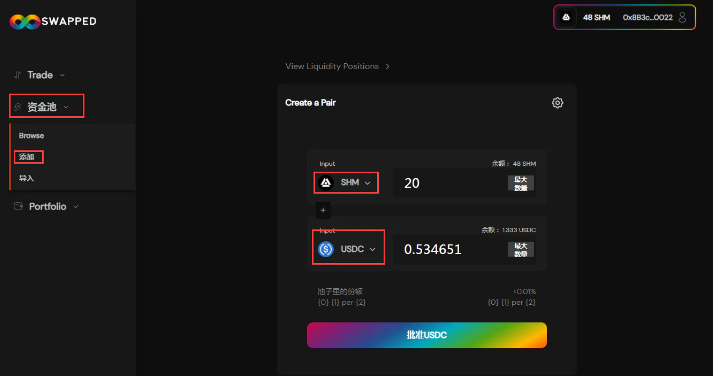Image resolution: width=713 pixels, height=376 pixels.
Task: Click the 批准USDC approve button
Action: pyautogui.click(x=427, y=335)
